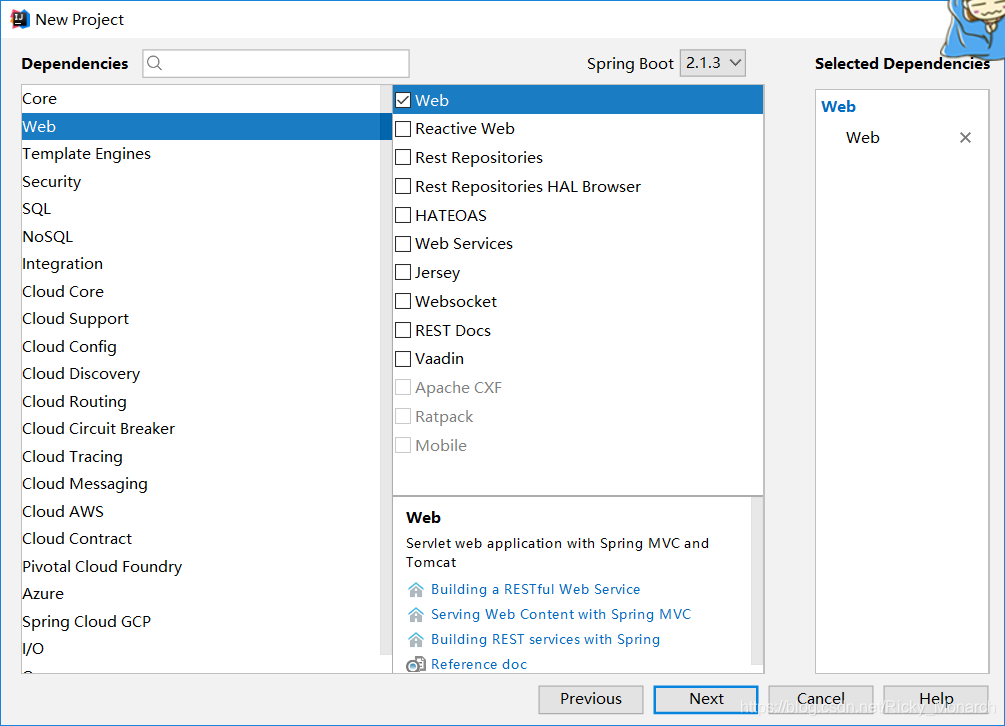Viewport: 1005px width, 726px height.
Task: Open the Security category
Action: (201, 181)
